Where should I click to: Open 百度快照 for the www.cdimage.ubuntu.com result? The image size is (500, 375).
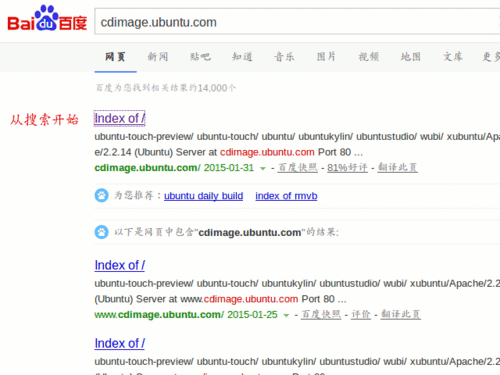point(321,314)
